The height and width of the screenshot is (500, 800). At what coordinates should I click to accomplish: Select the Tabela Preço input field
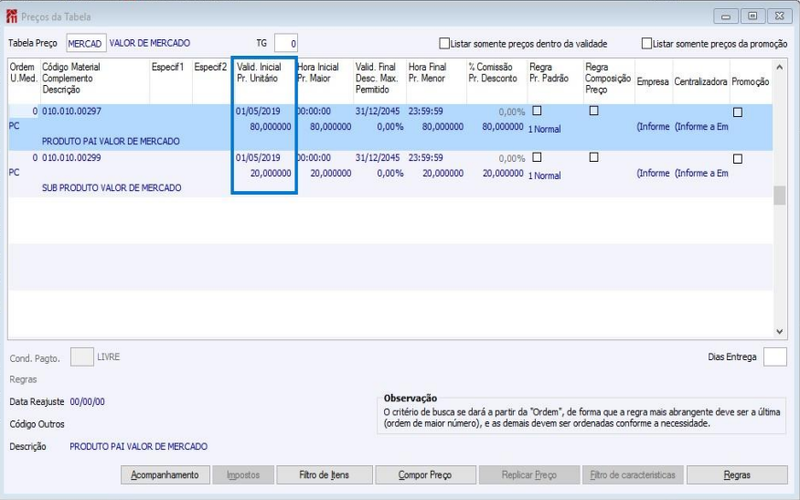(86, 43)
